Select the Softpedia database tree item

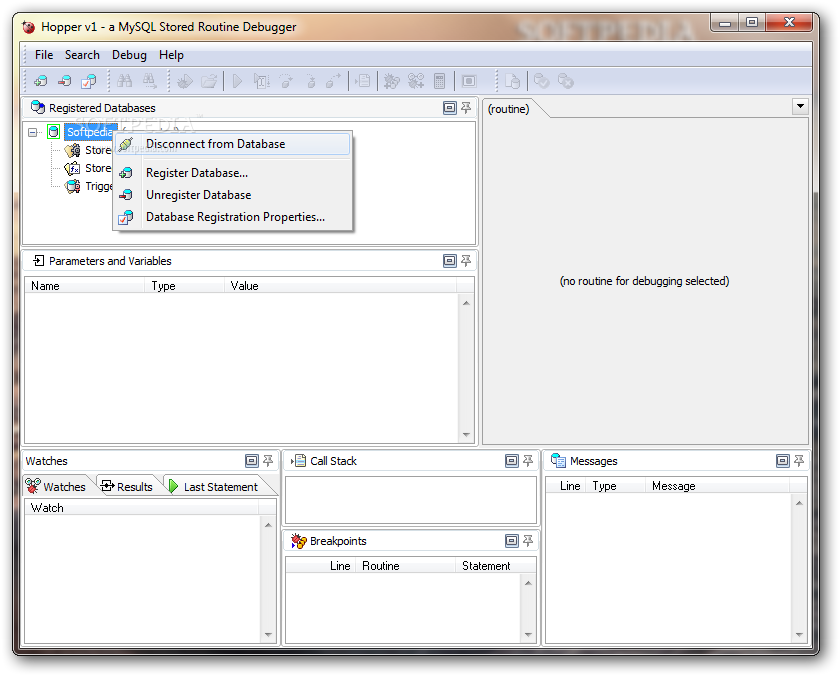click(90, 132)
